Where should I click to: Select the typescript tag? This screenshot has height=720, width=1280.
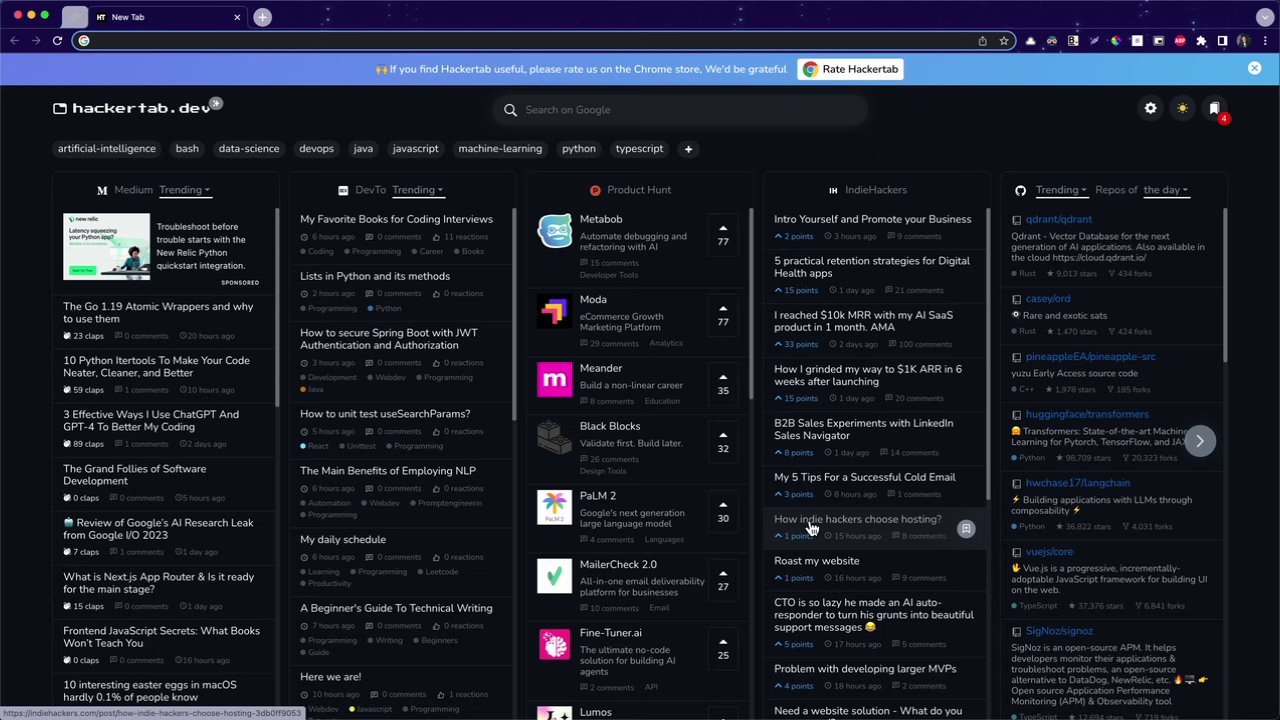click(639, 149)
